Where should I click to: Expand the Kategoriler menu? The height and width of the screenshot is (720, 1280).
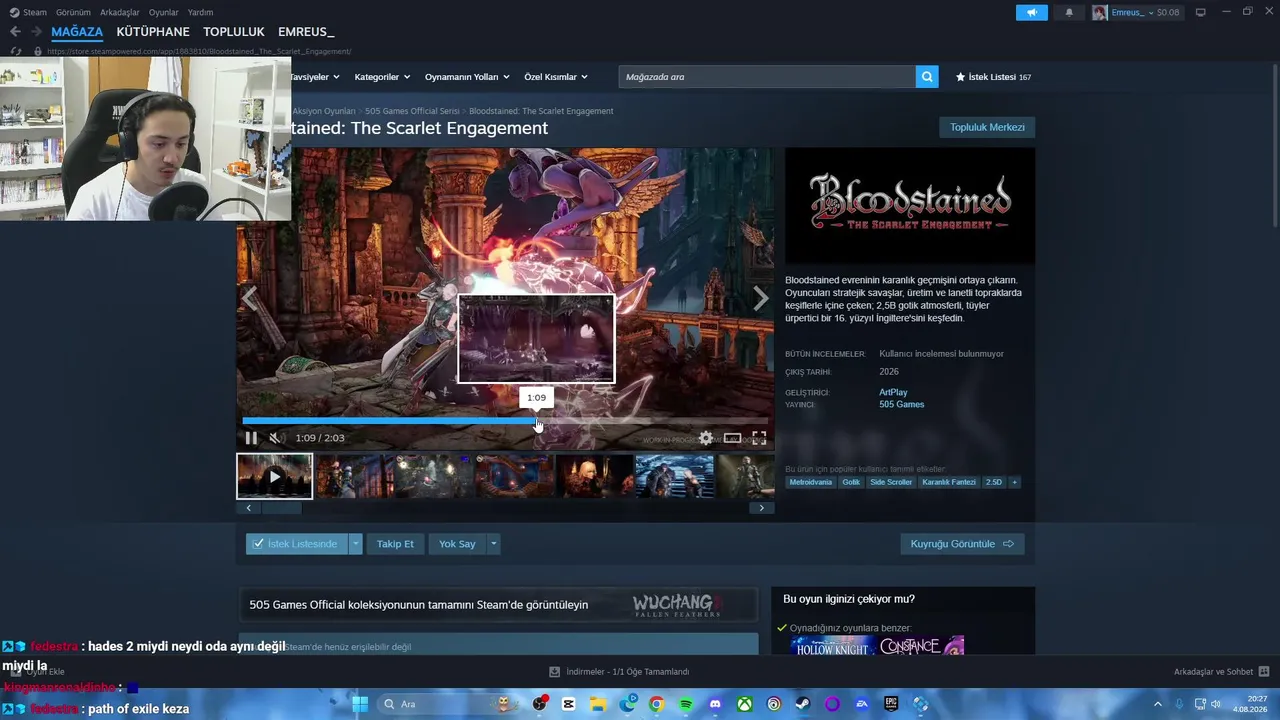point(382,77)
